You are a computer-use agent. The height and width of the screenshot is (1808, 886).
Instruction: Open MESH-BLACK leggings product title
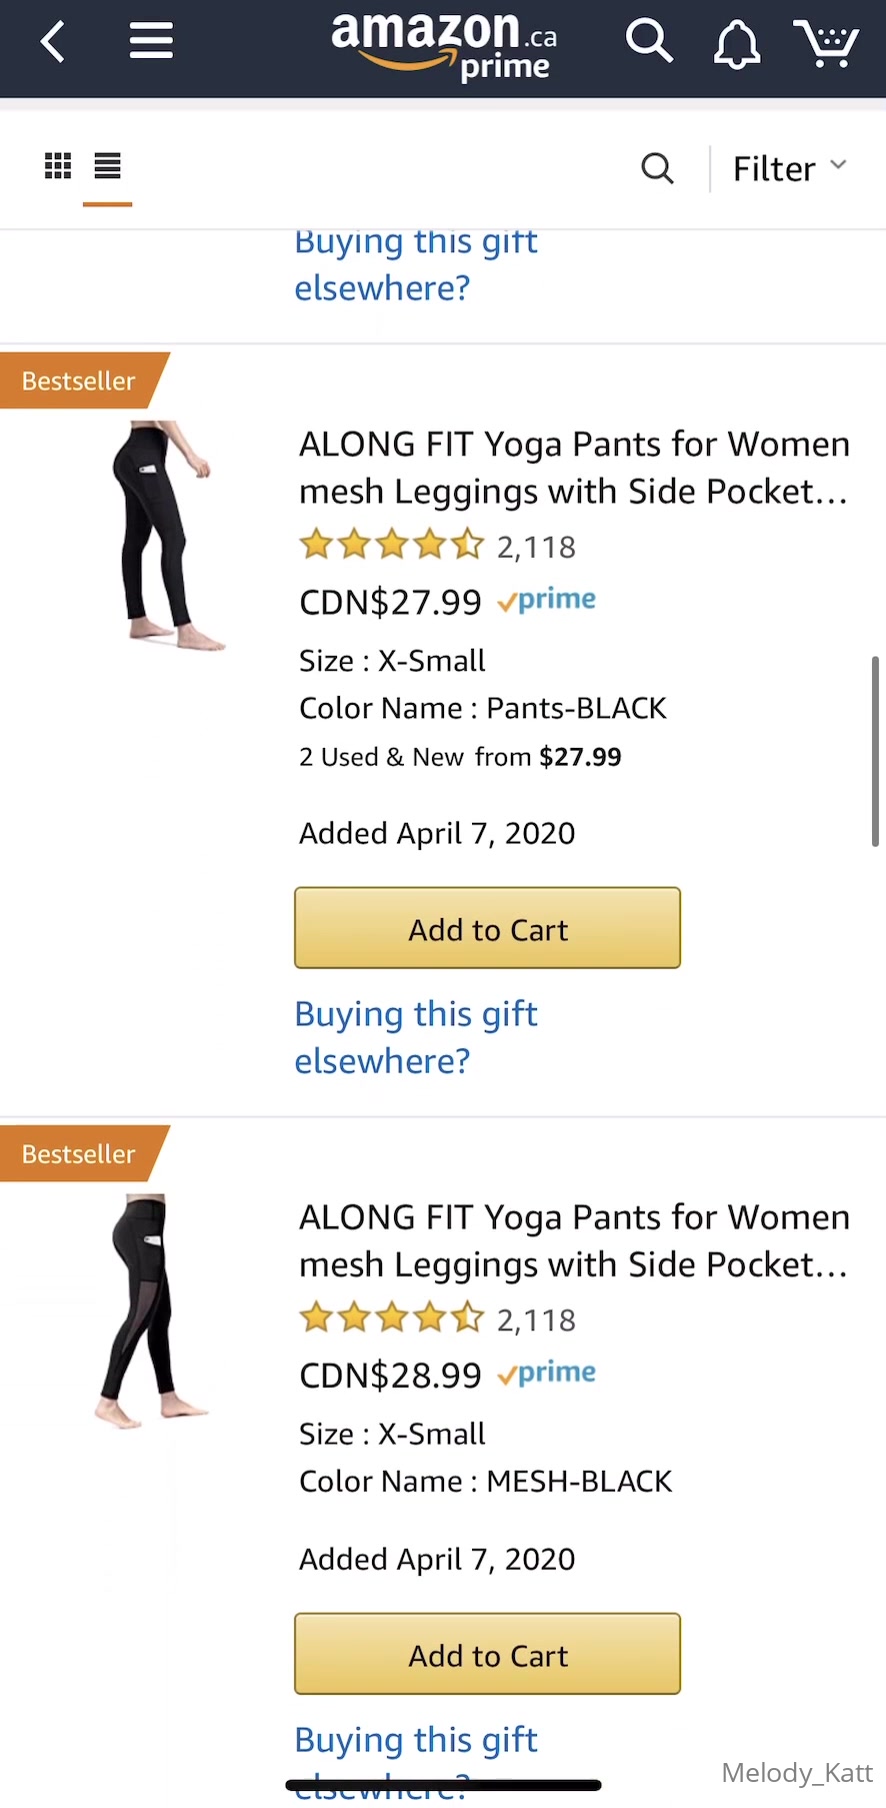tap(574, 1240)
